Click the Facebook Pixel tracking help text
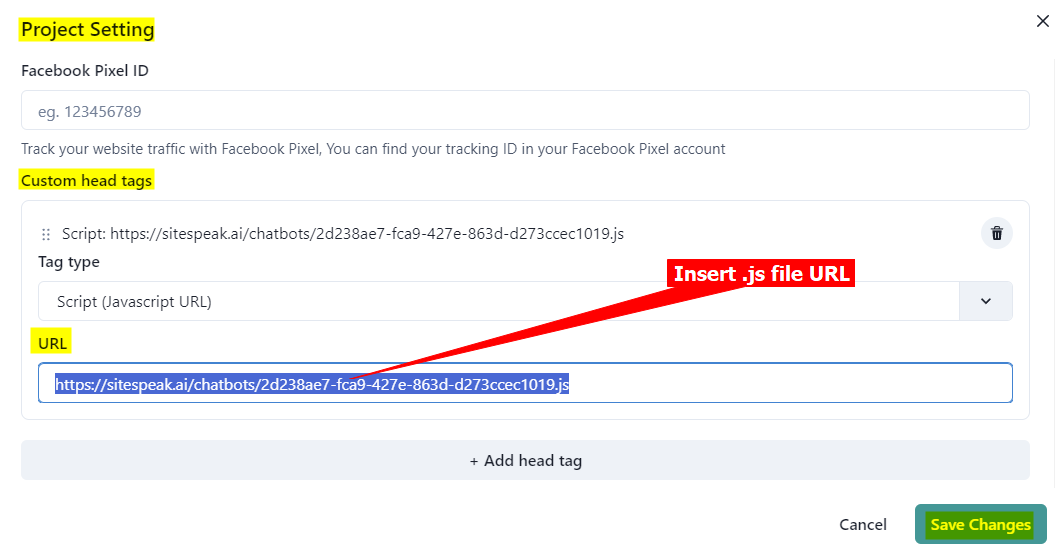 pos(373,149)
